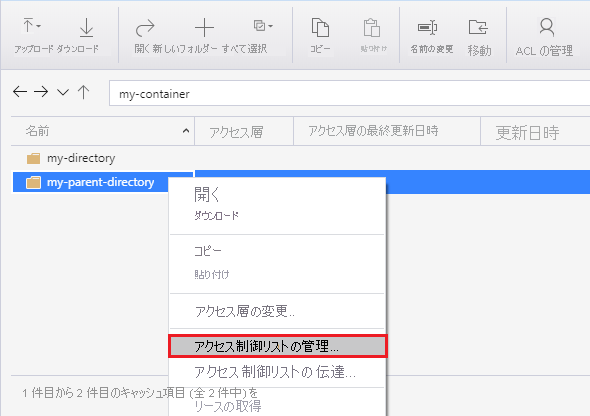Screen dimensions: 590x416
Task: Click the Upload (アップロード) toolbar icon
Action: tap(28, 26)
